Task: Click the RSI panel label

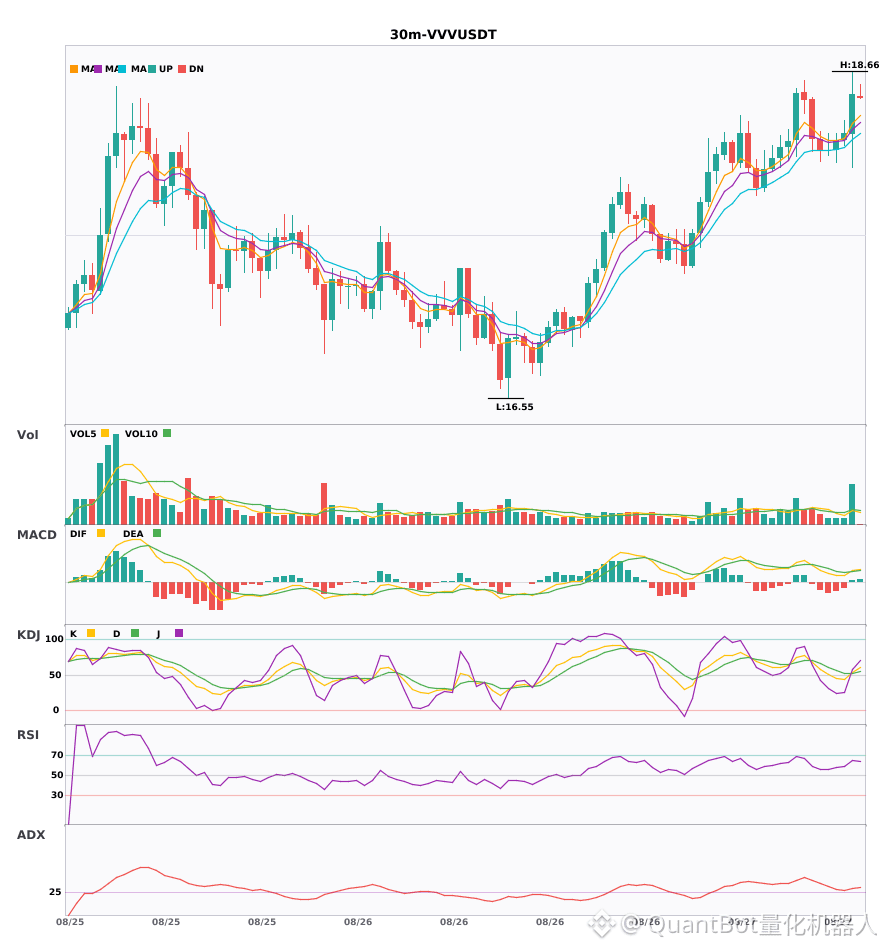Action: tap(28, 735)
